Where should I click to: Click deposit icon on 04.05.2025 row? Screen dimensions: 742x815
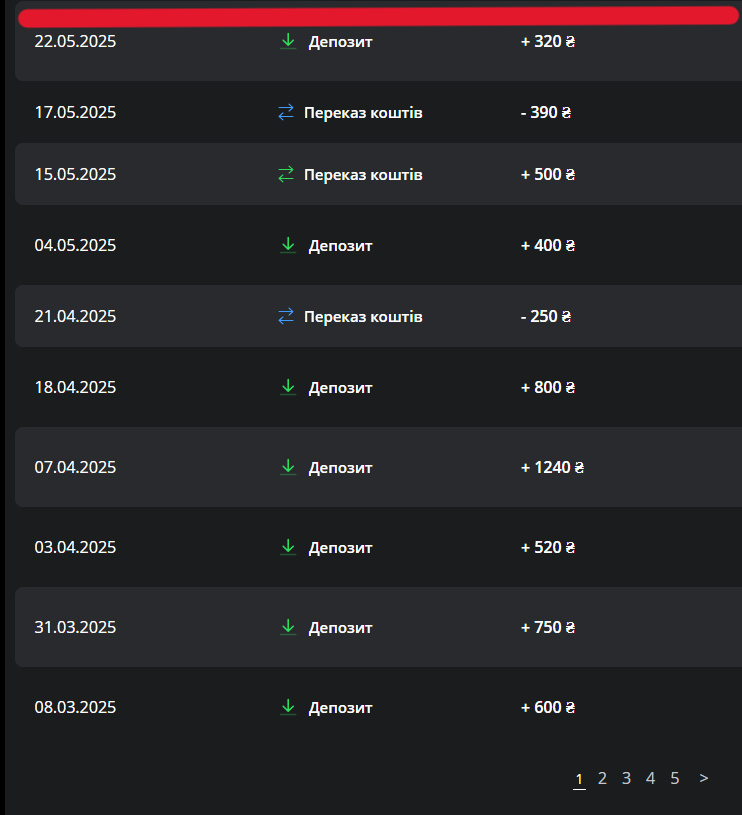click(288, 245)
